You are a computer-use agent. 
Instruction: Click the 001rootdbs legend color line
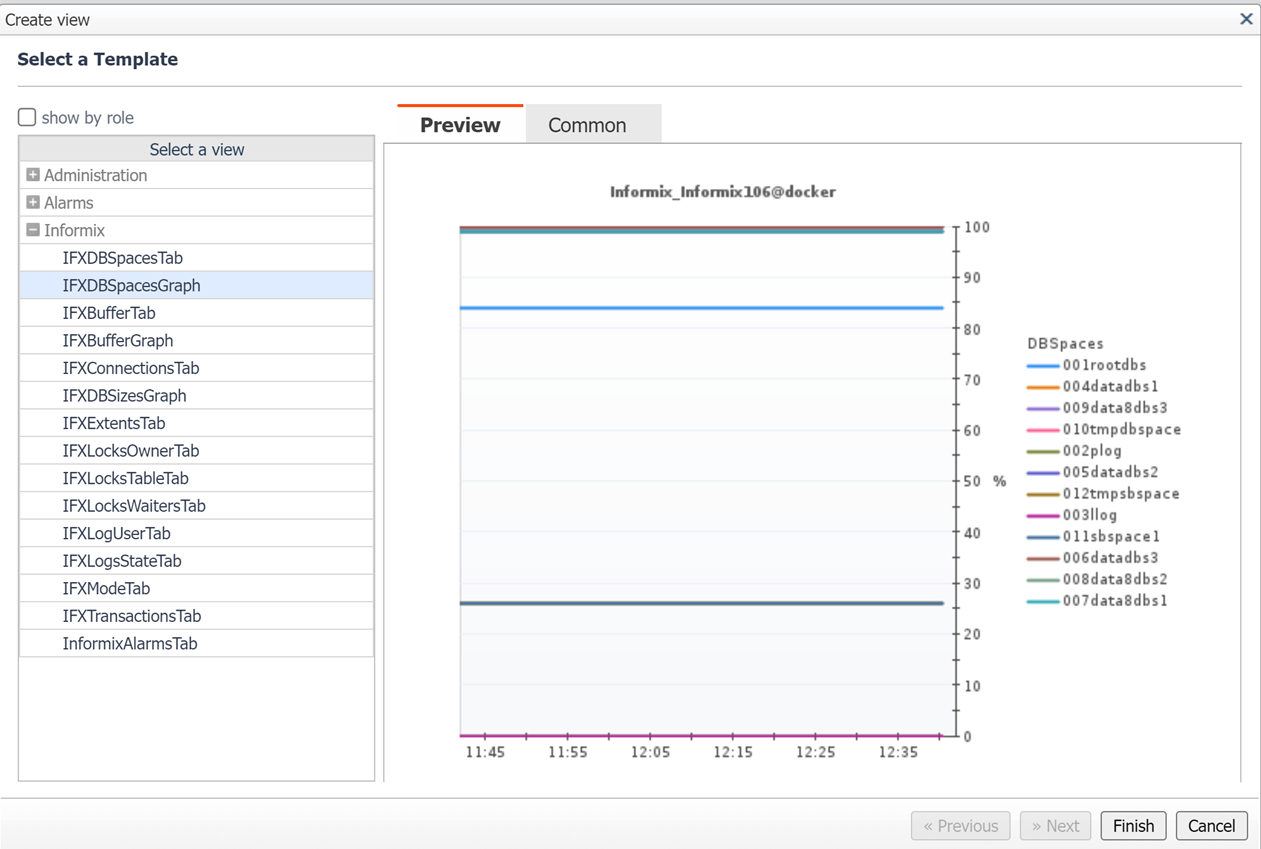(x=1043, y=366)
